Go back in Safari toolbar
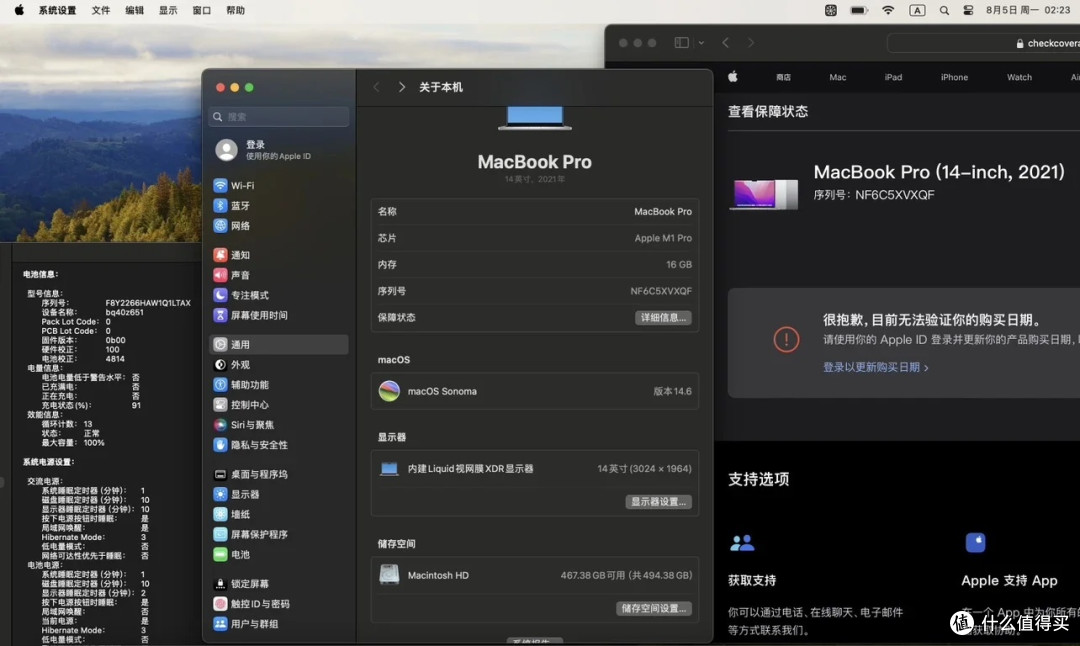Image resolution: width=1080 pixels, height=646 pixels. pos(725,43)
